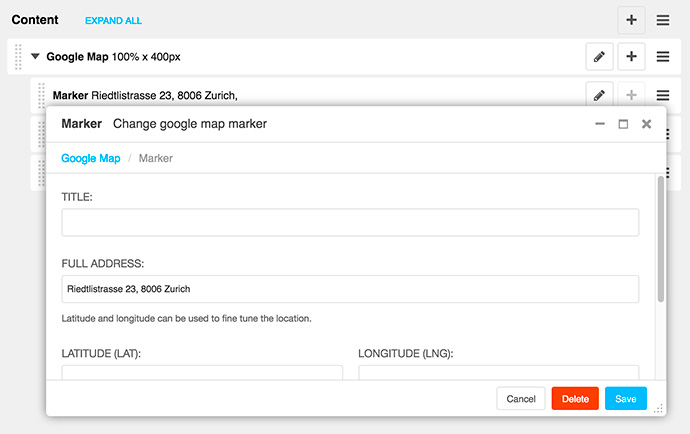Maximize the Marker dialog
The height and width of the screenshot is (434, 690).
pos(623,124)
